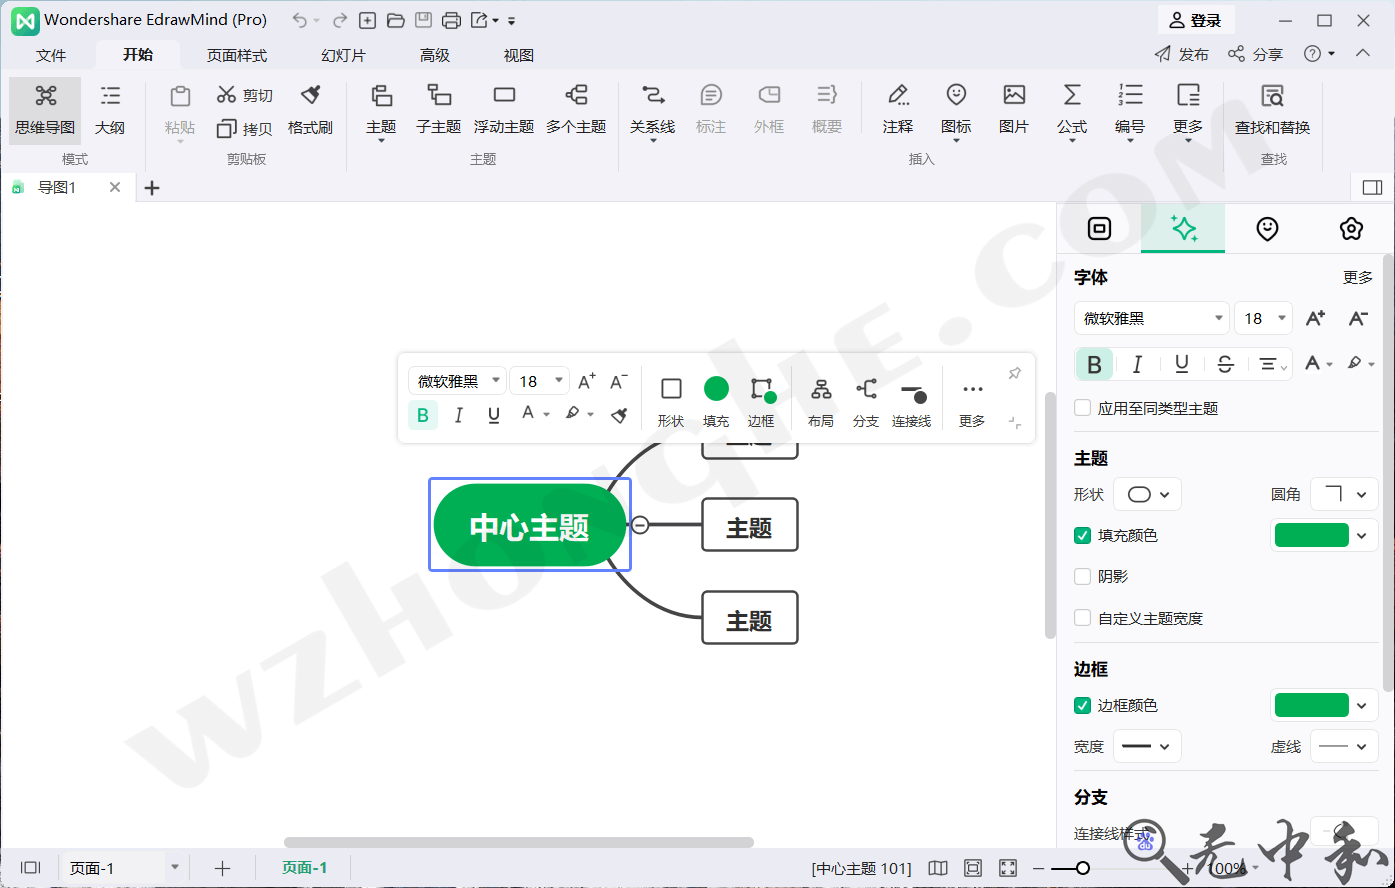
Task: Open the border 宽度 width dropdown
Action: tap(1147, 746)
